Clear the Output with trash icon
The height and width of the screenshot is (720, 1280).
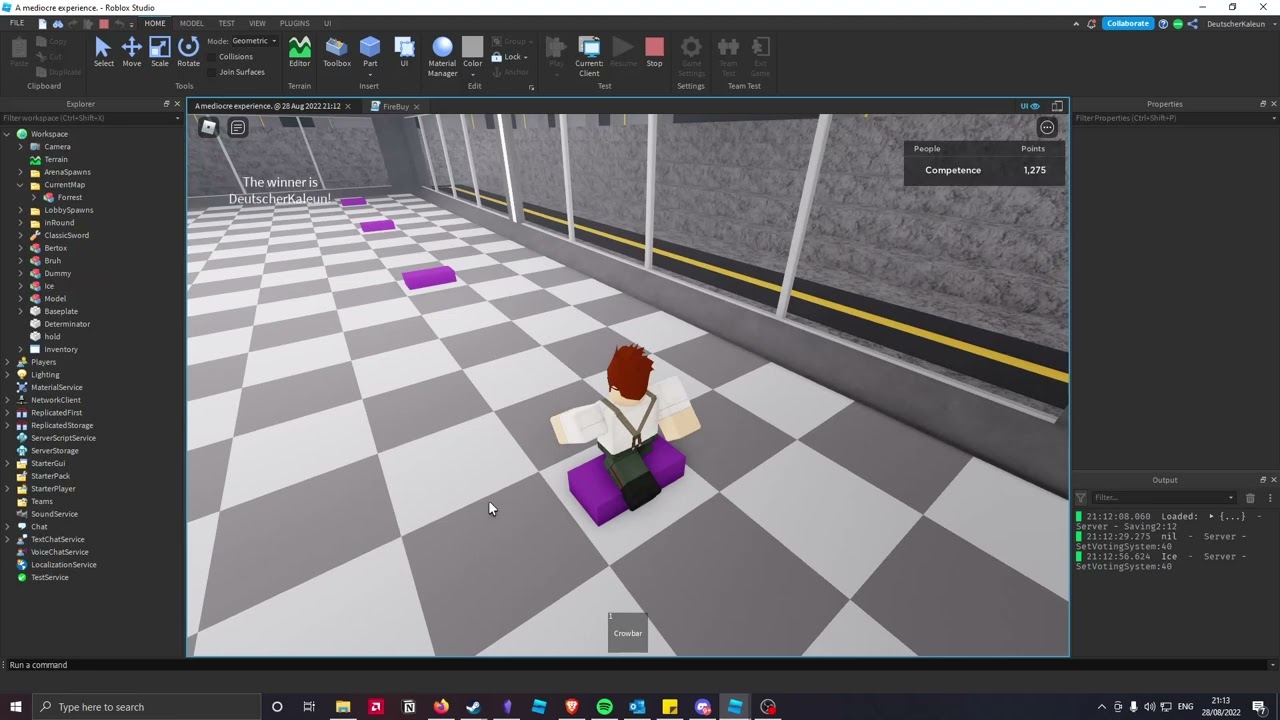coord(1250,498)
